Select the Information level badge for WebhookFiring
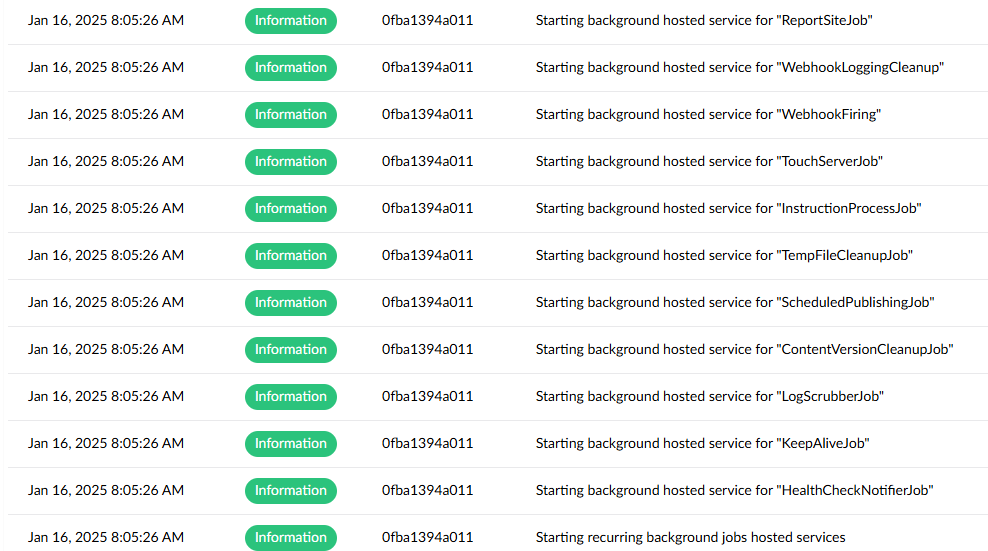The width and height of the screenshot is (988, 551). click(x=290, y=114)
